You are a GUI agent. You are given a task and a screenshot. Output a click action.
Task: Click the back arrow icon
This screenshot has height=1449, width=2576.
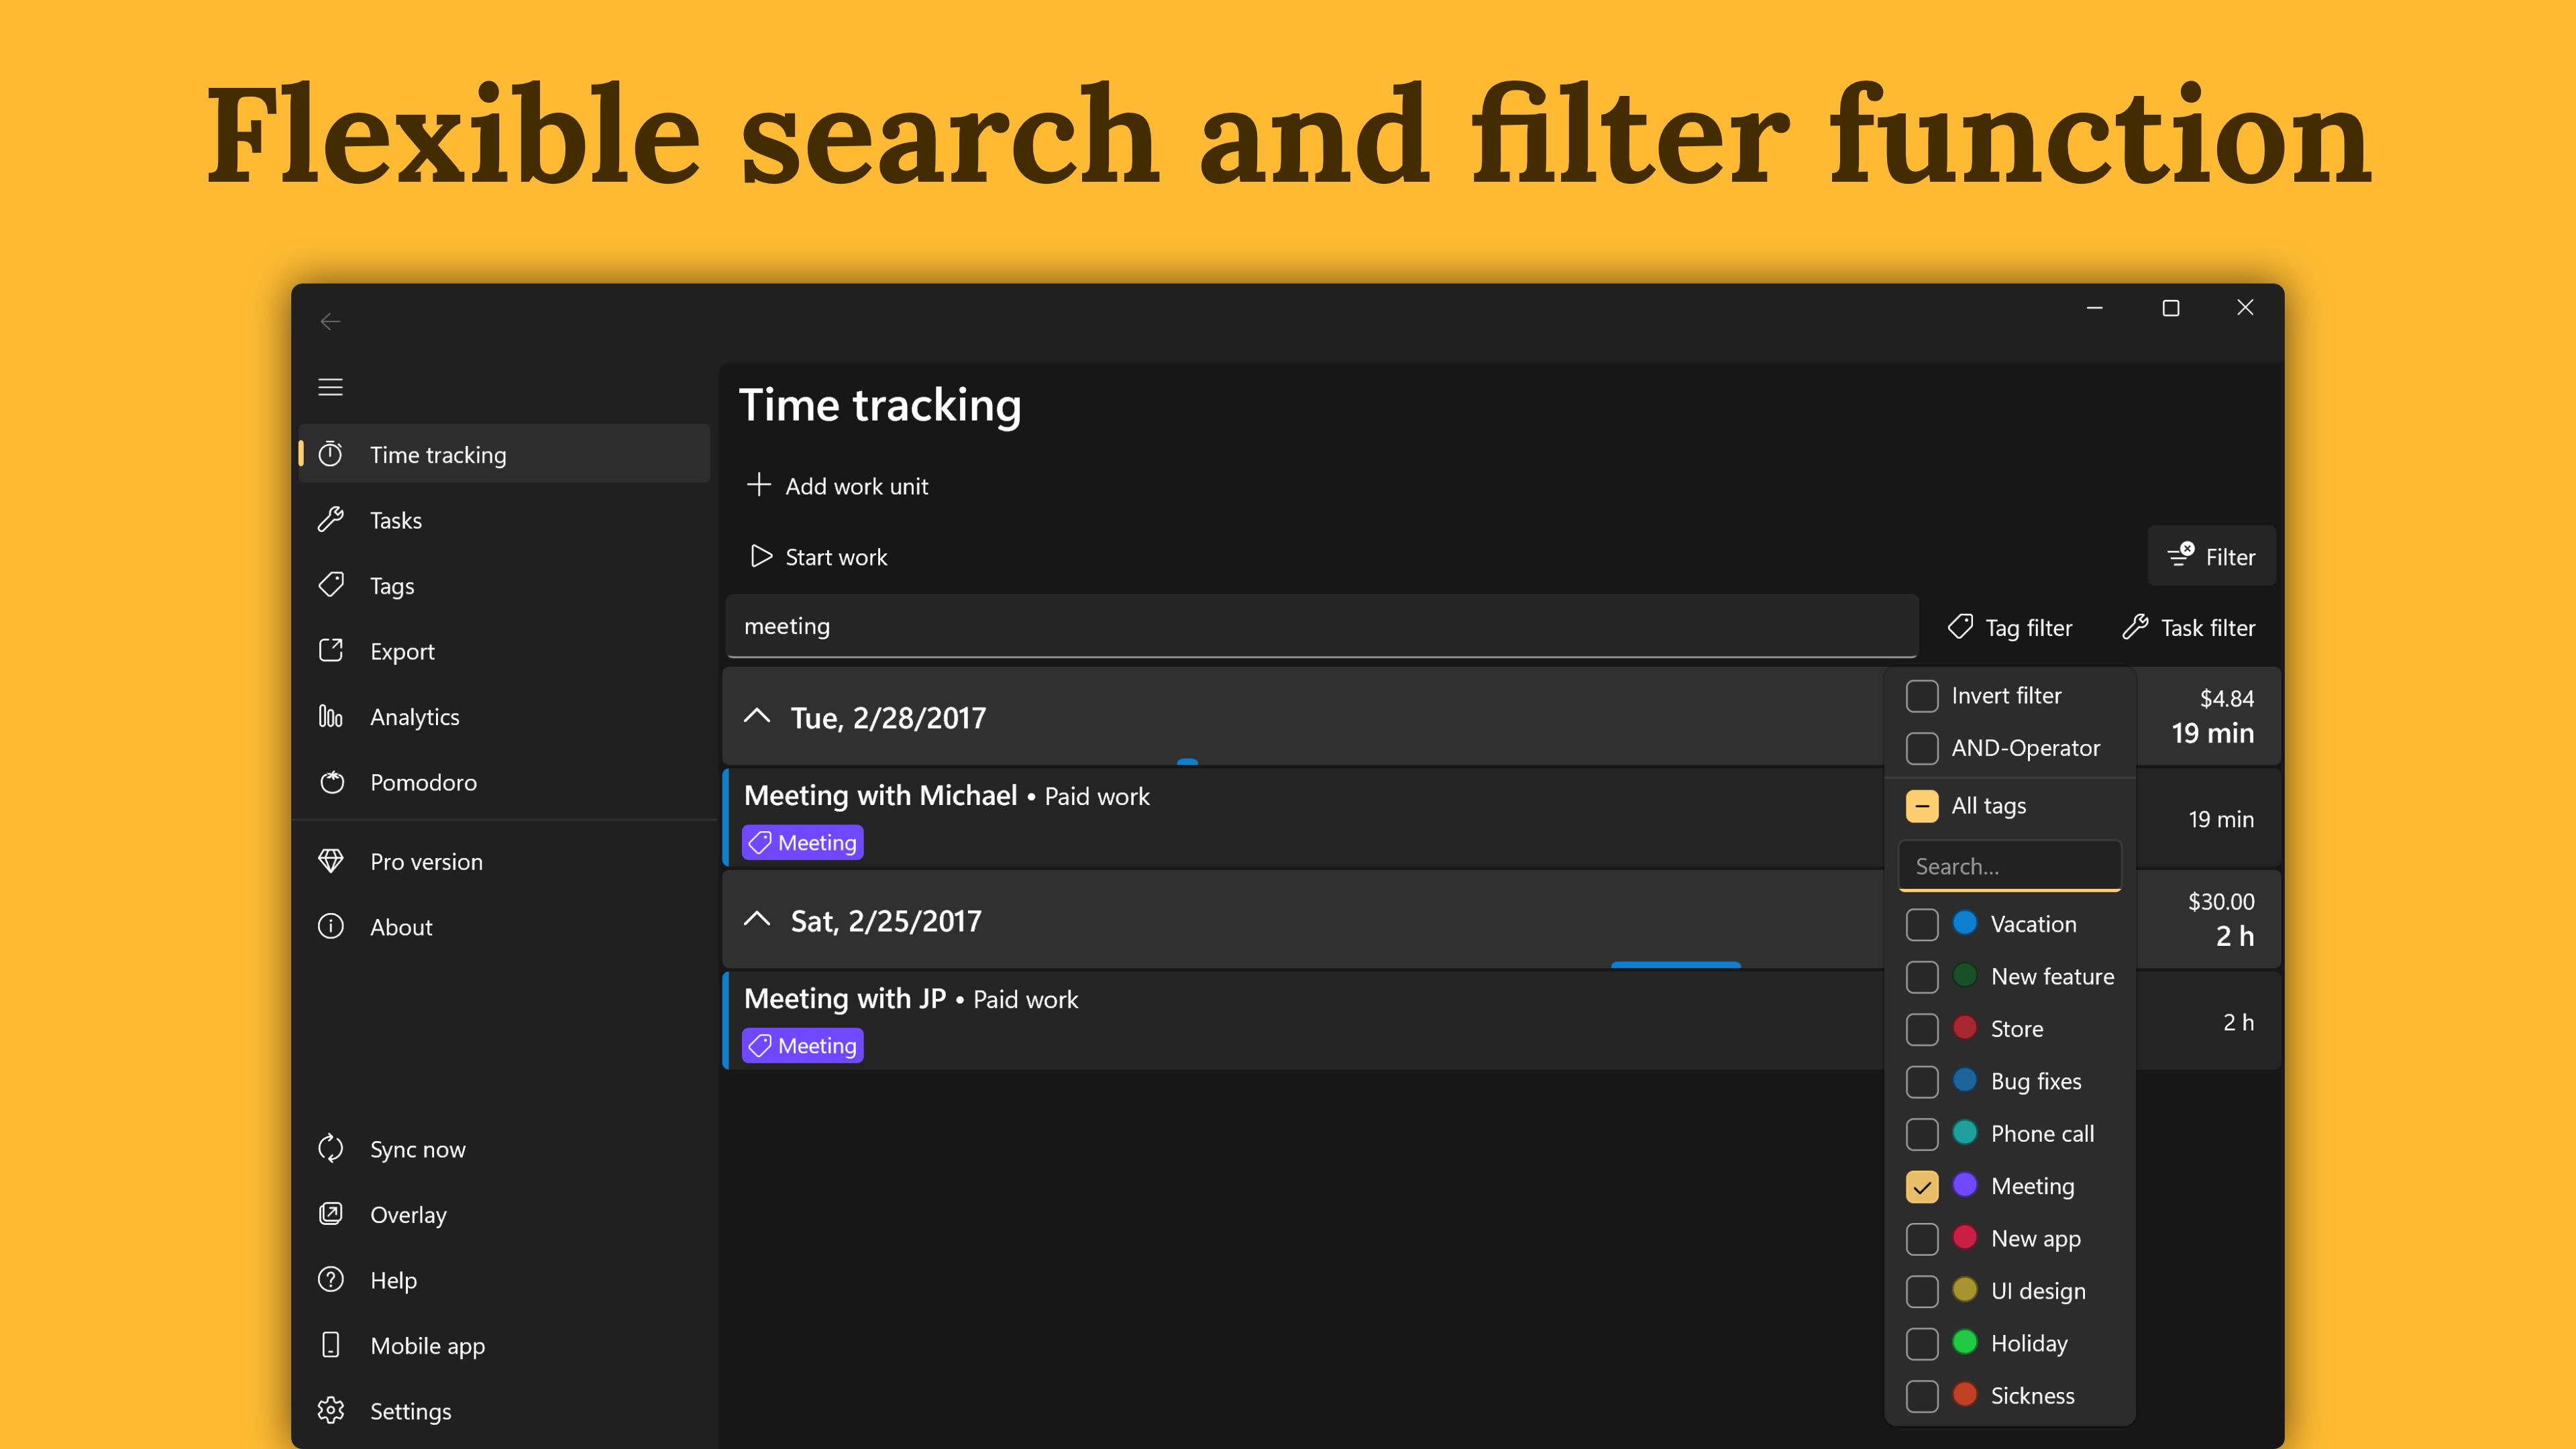pos(330,321)
